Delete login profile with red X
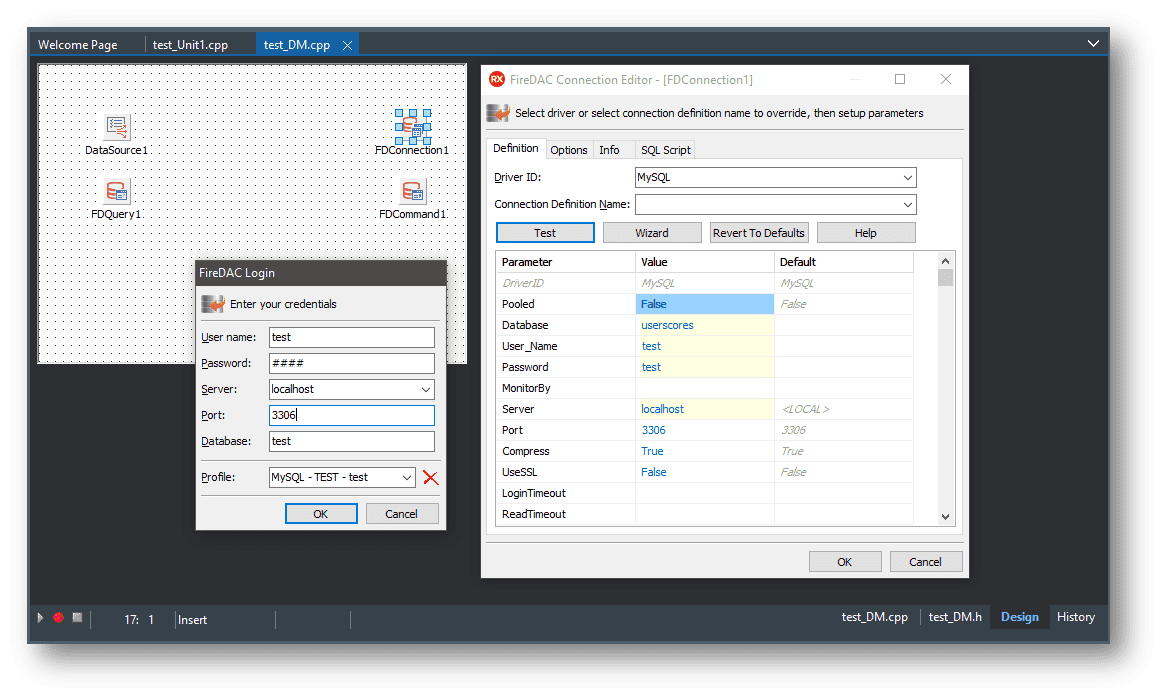The width and height of the screenshot is (1165, 699). pos(430,478)
